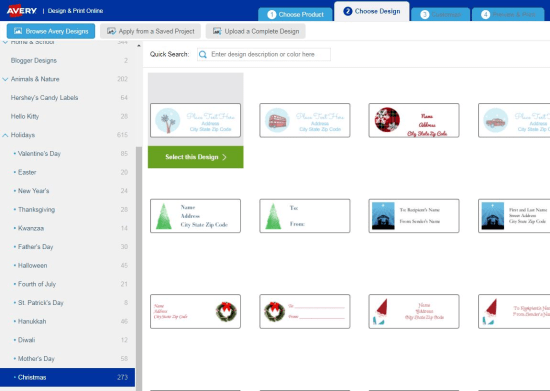Click the Browse Avery Designs image icon
550x391 pixels.
click(18, 31)
